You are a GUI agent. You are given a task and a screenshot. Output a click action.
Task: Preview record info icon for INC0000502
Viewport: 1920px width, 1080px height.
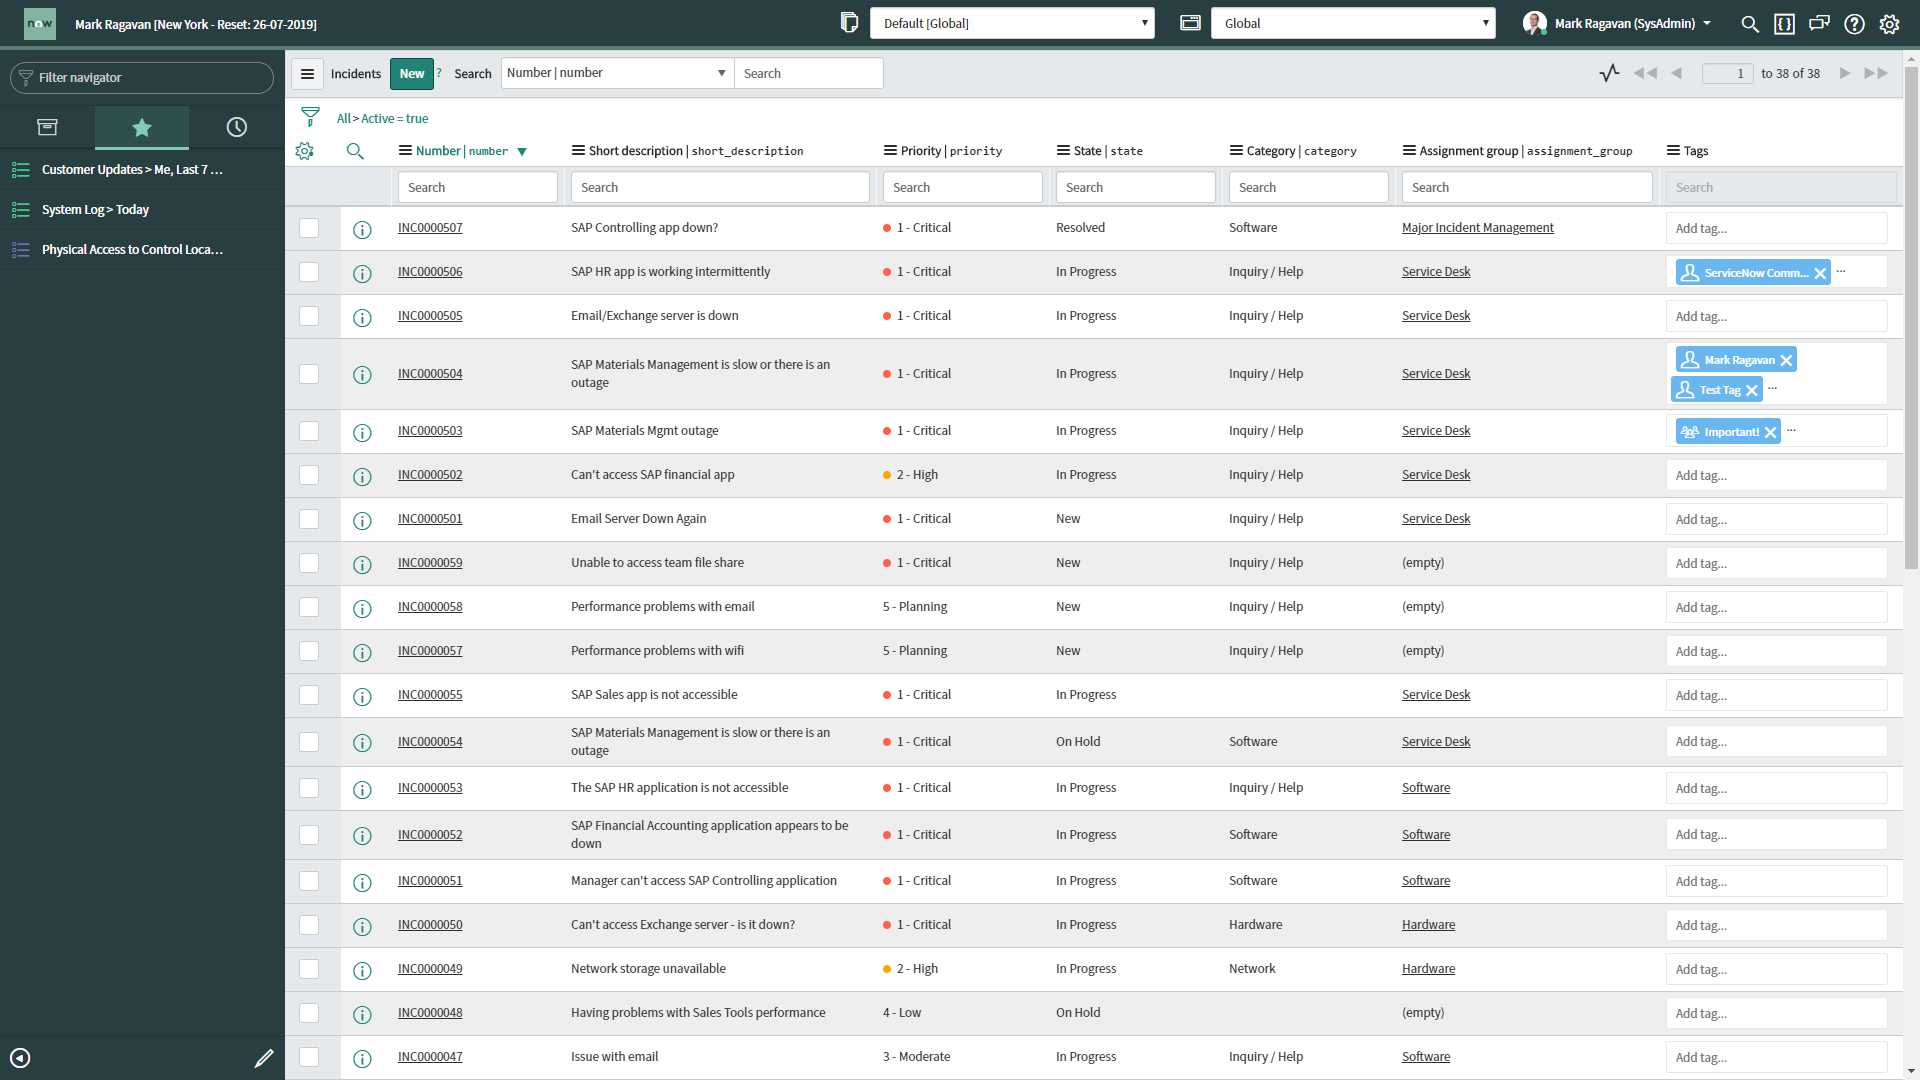362,476
